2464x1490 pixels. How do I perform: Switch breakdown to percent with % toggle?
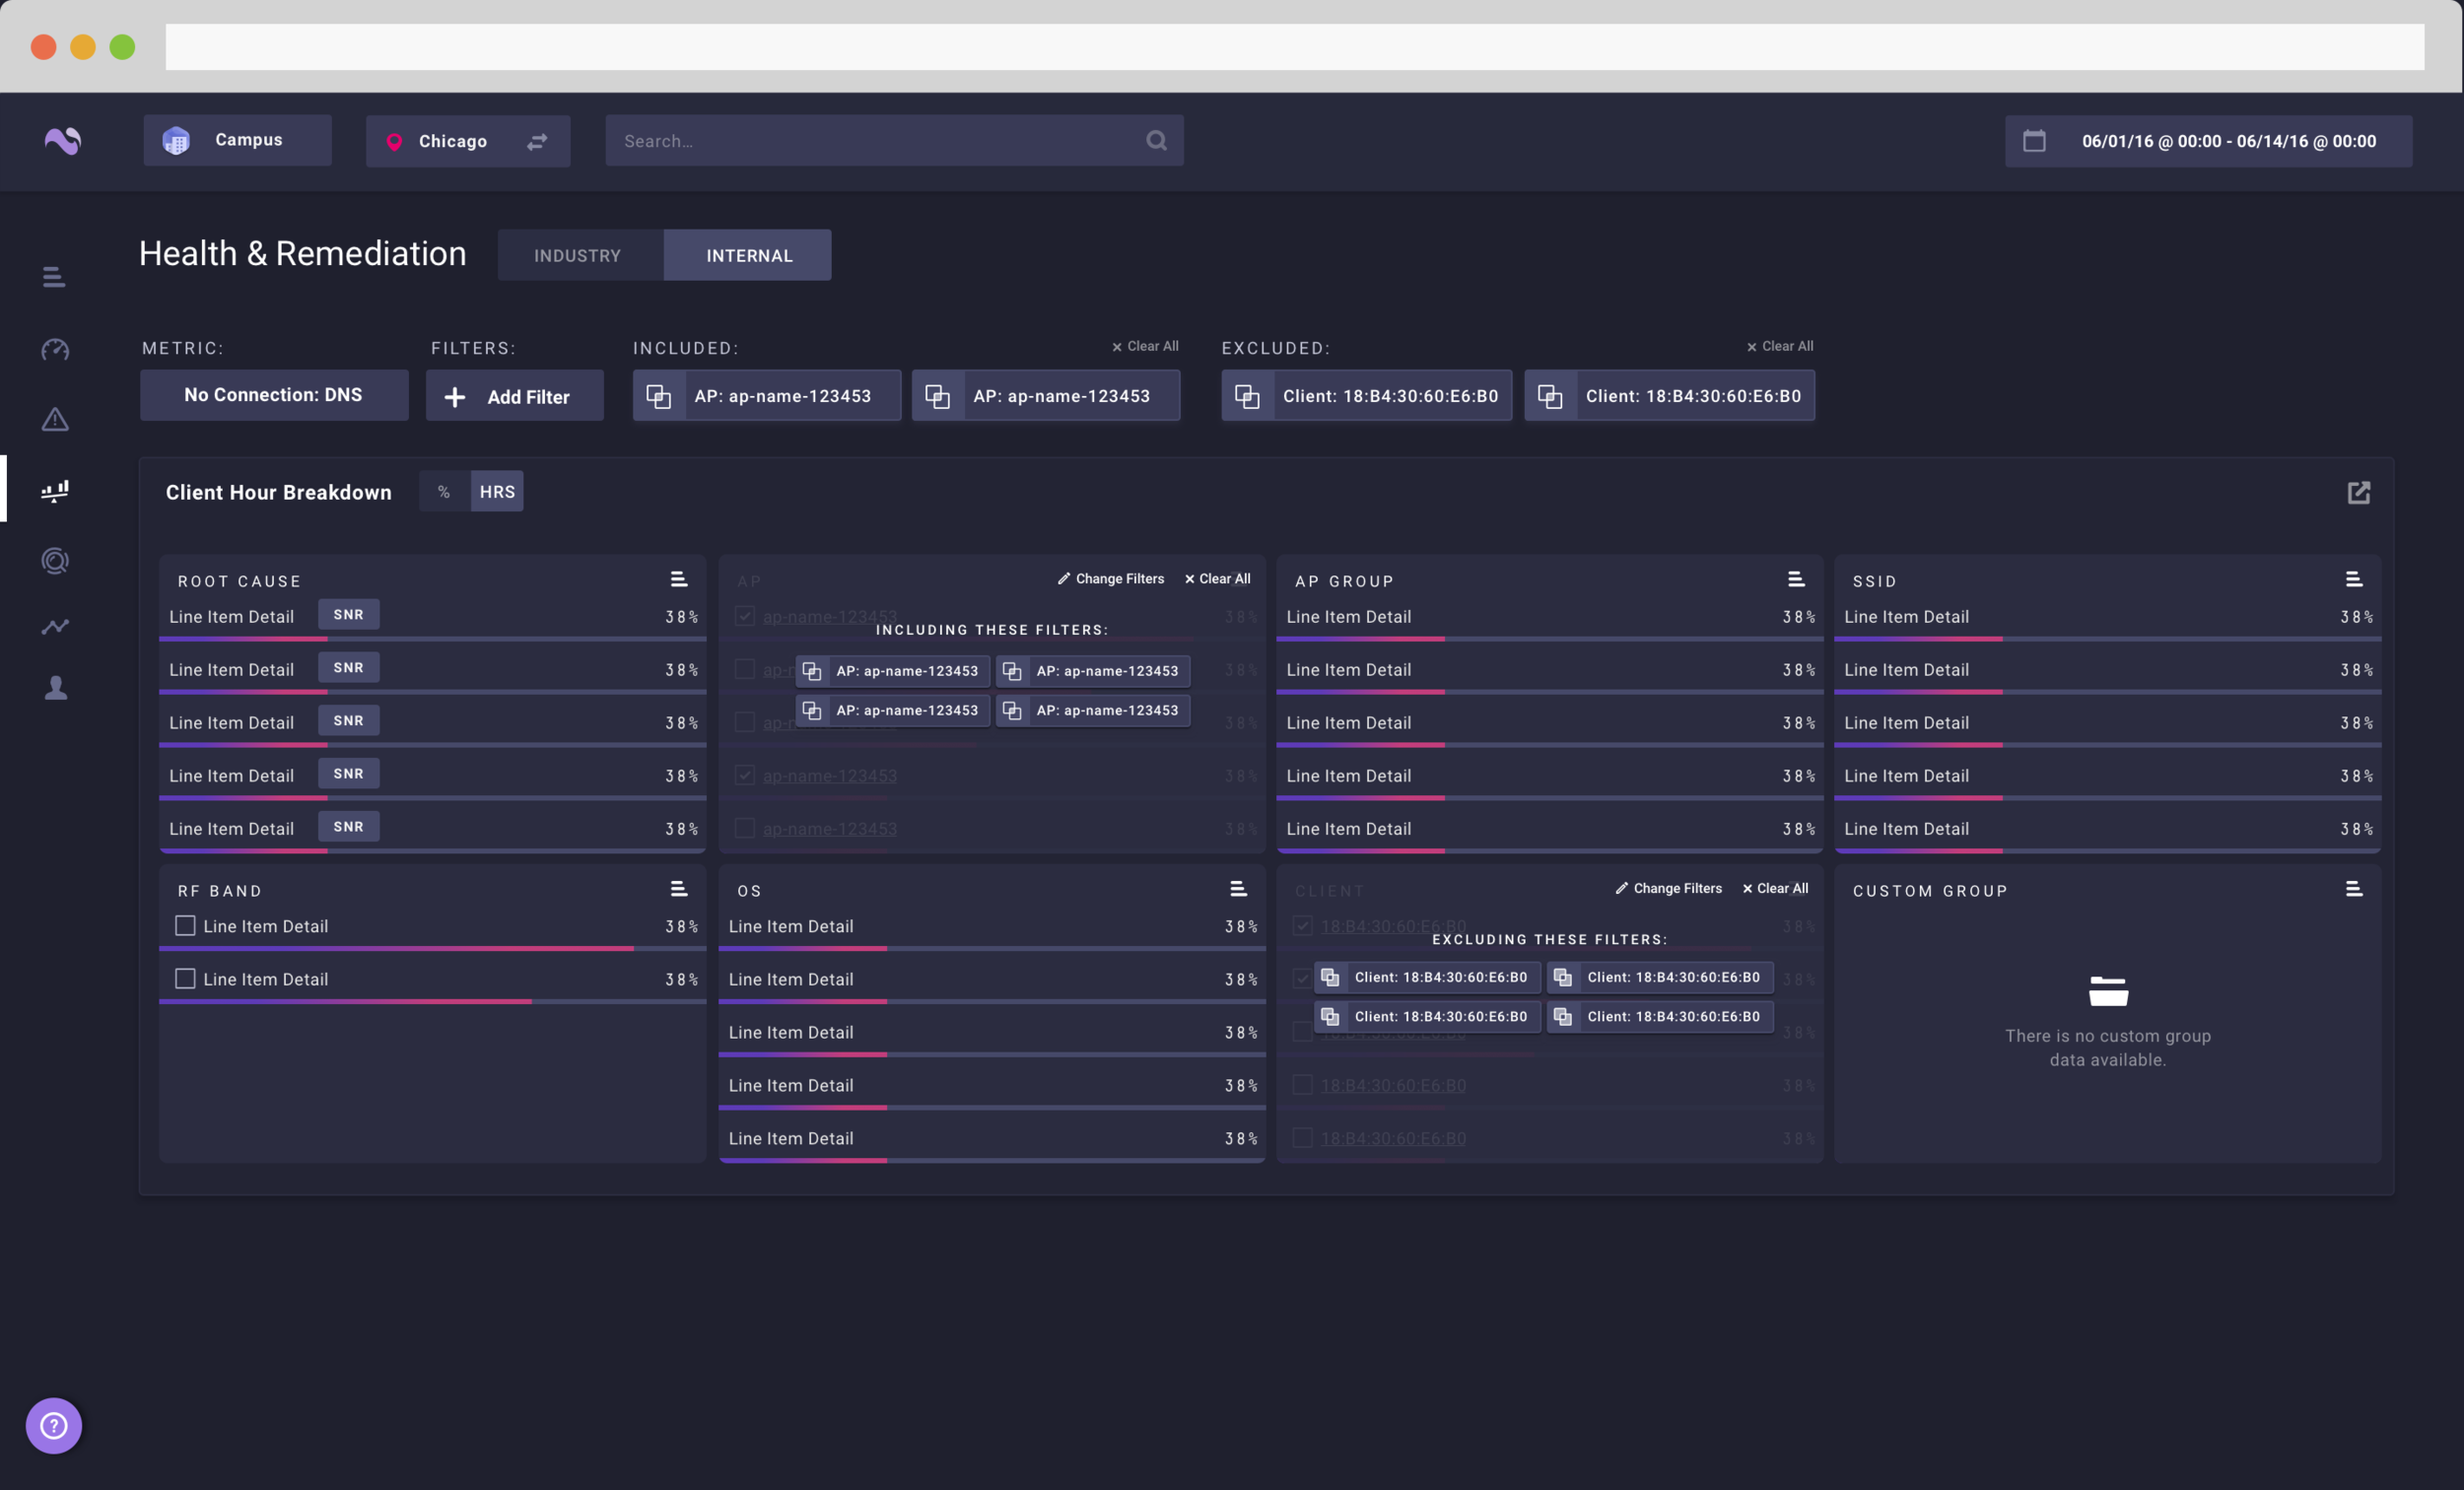(x=444, y=492)
